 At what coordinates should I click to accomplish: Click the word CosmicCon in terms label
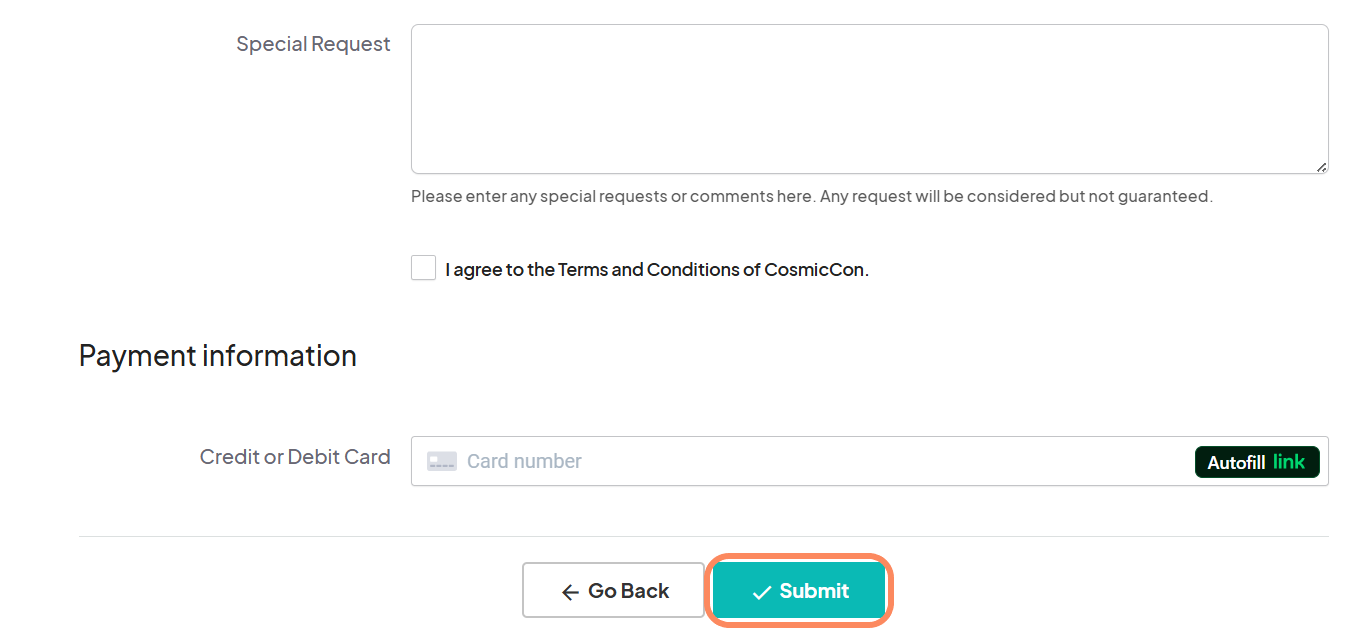pyautogui.click(x=815, y=270)
